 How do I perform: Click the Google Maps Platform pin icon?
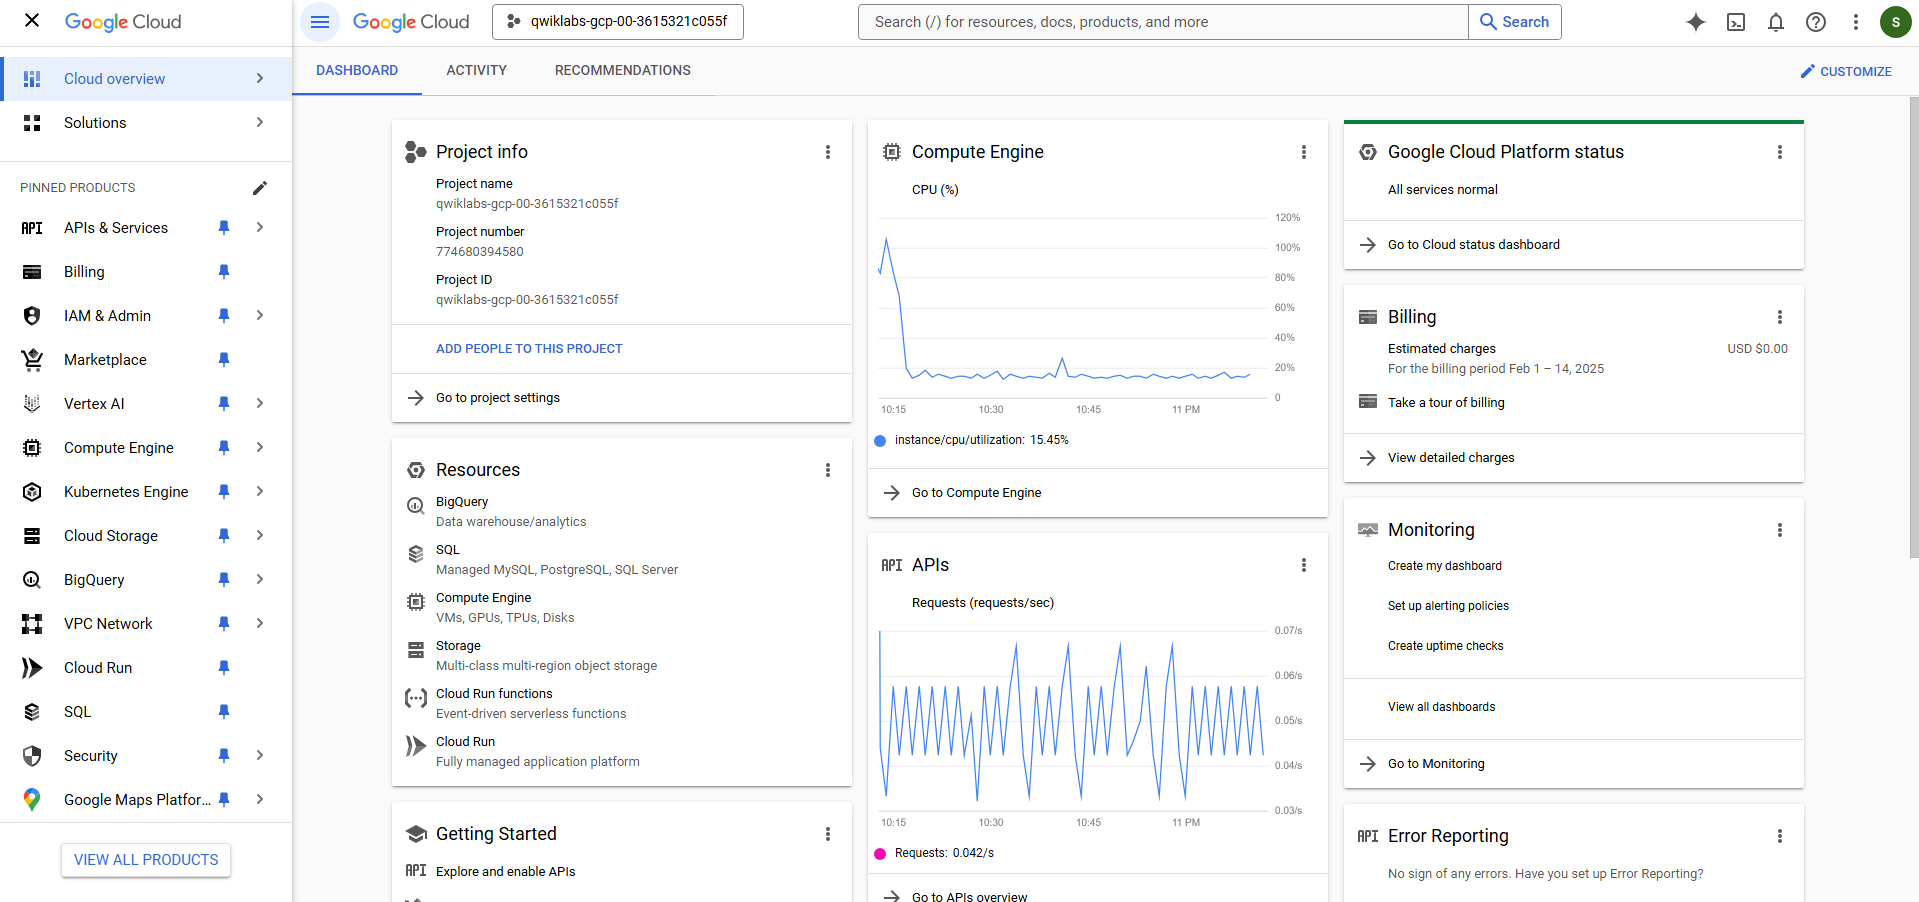point(32,800)
